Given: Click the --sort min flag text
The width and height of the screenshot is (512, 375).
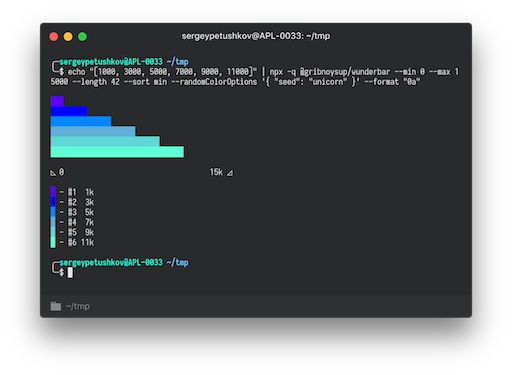Looking at the screenshot, I should pos(145,82).
